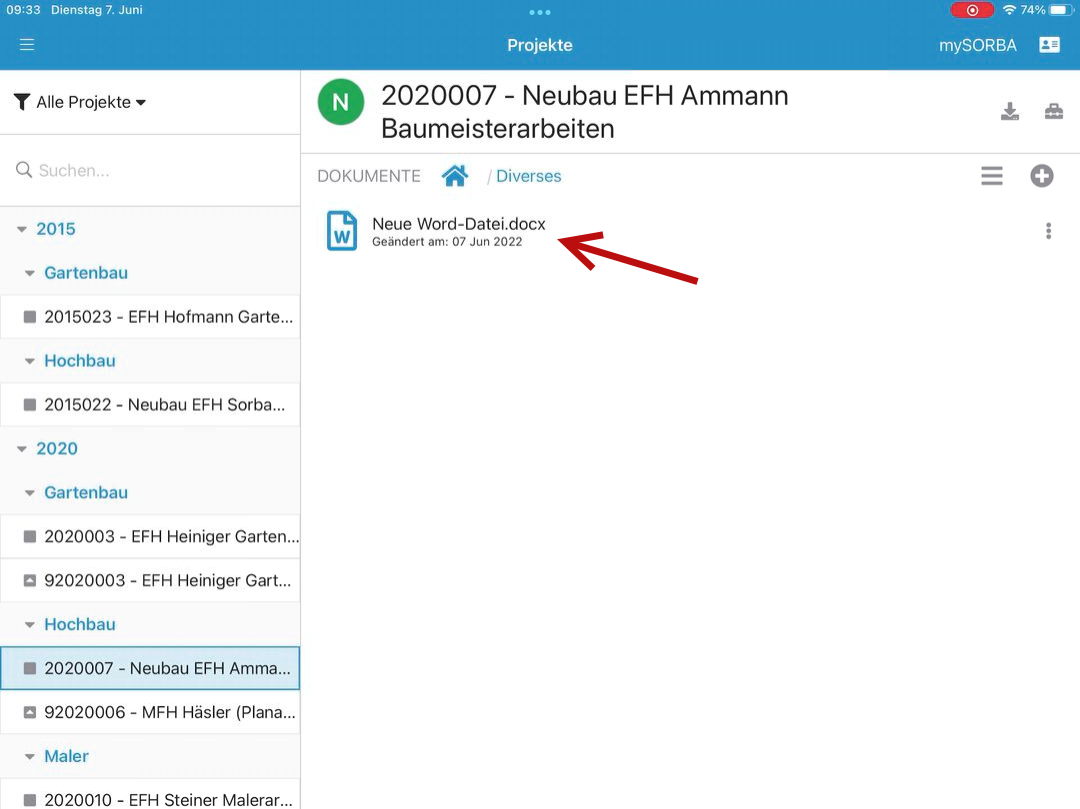The width and height of the screenshot is (1080, 809).
Task: Add a new document with plus icon
Action: point(1042,176)
